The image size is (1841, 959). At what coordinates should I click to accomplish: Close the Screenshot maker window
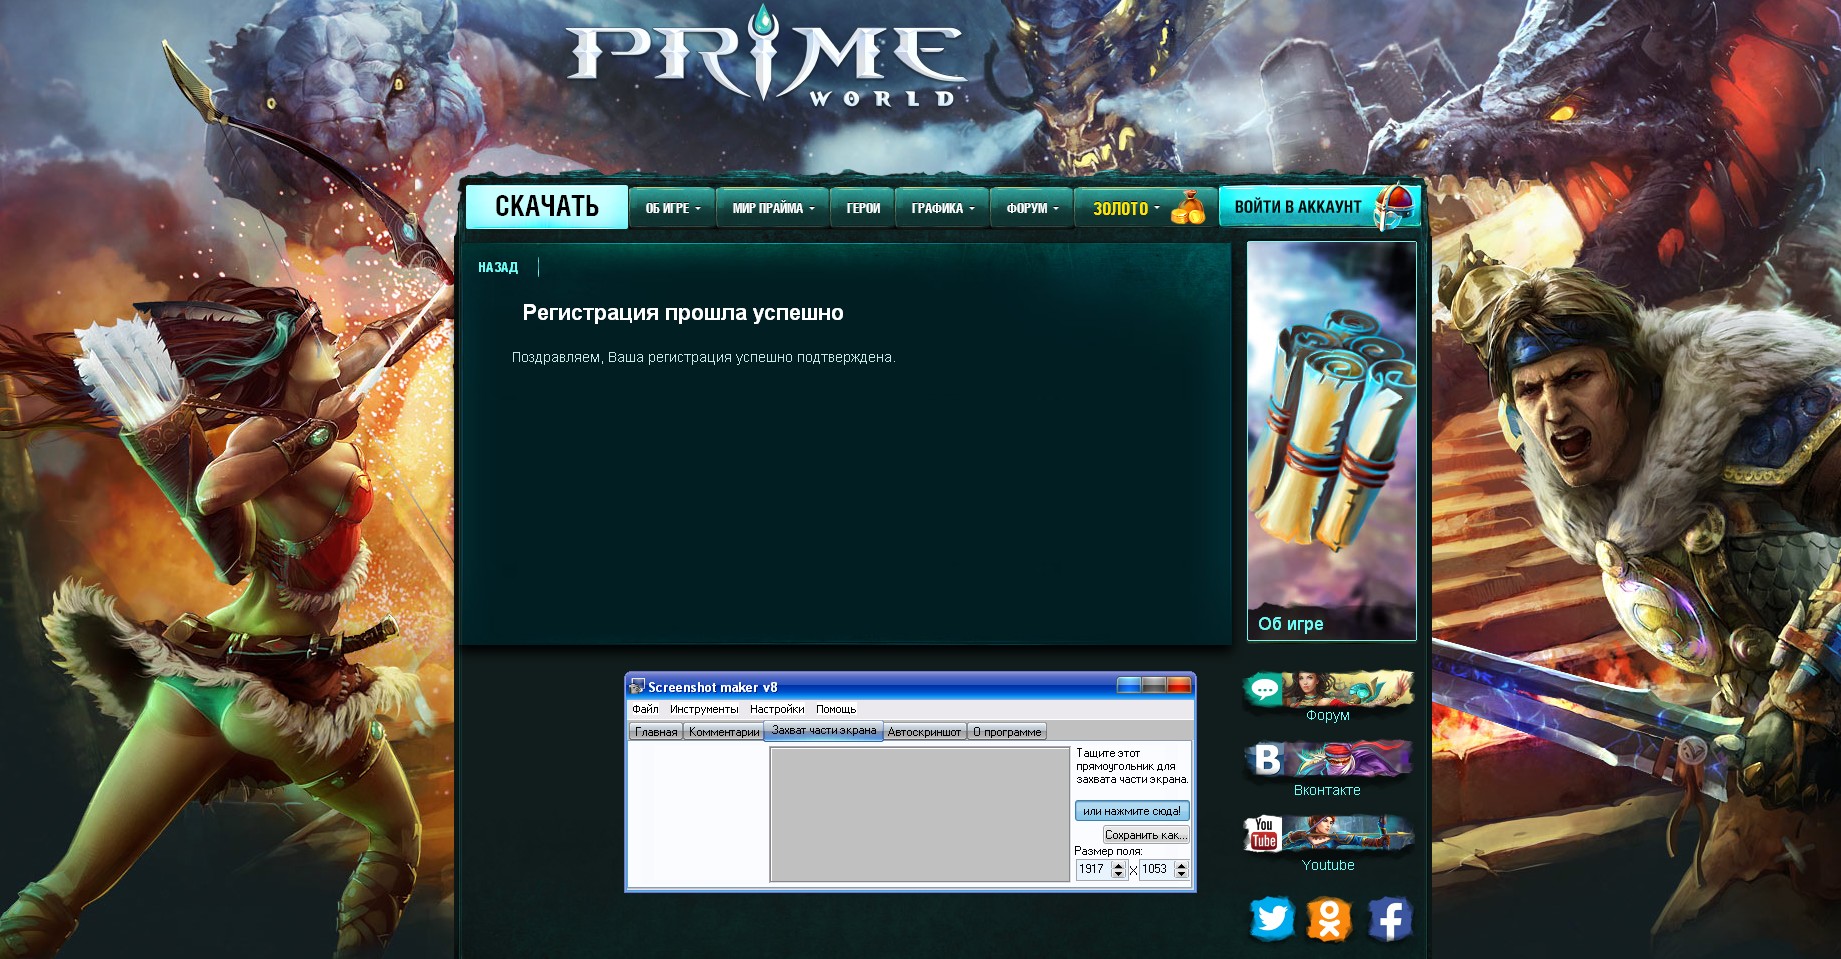pos(1179,685)
